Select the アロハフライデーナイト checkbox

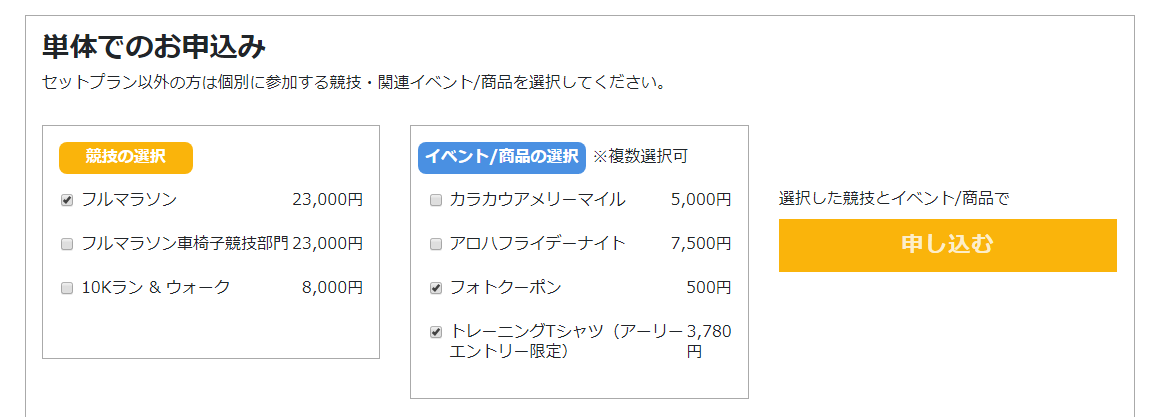pyautogui.click(x=436, y=244)
